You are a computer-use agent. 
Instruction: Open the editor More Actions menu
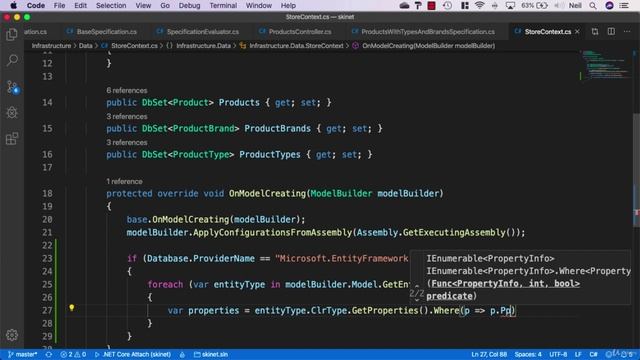[627, 31]
